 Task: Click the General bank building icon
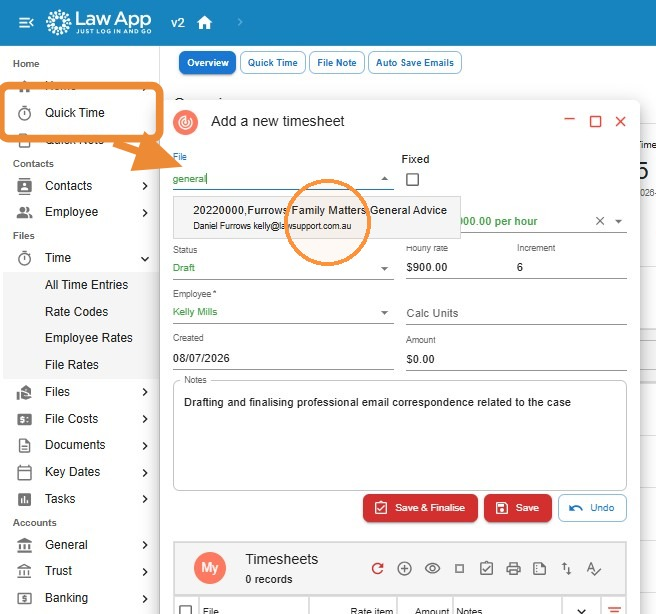[x=24, y=545]
